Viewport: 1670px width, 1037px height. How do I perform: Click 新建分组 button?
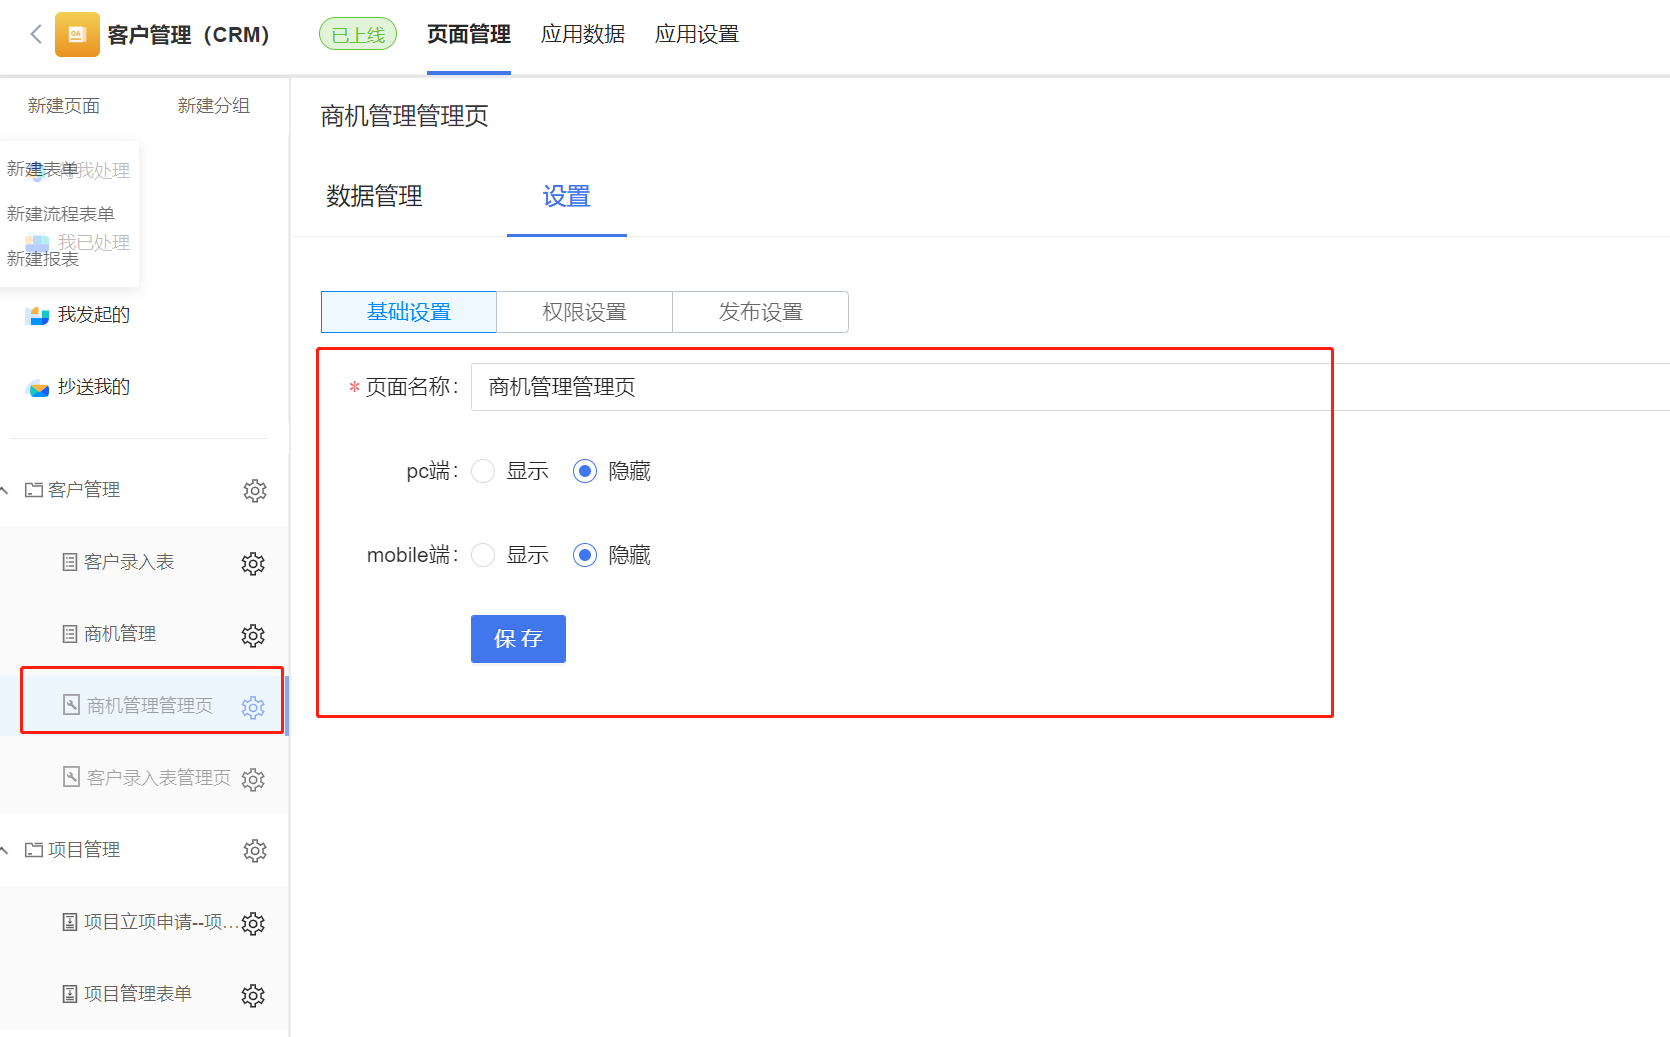click(214, 106)
